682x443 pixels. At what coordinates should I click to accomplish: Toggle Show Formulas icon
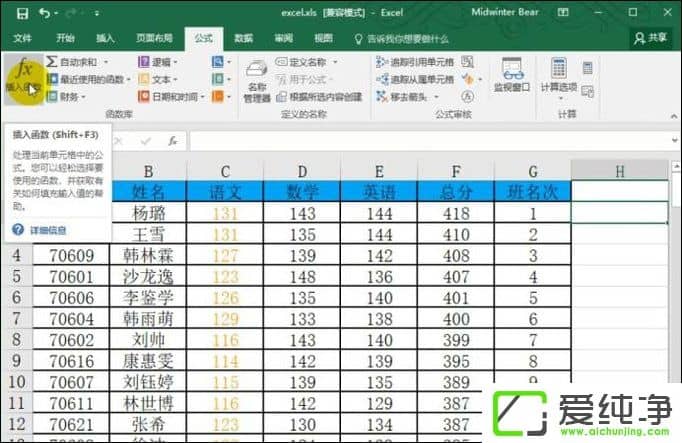(468, 62)
